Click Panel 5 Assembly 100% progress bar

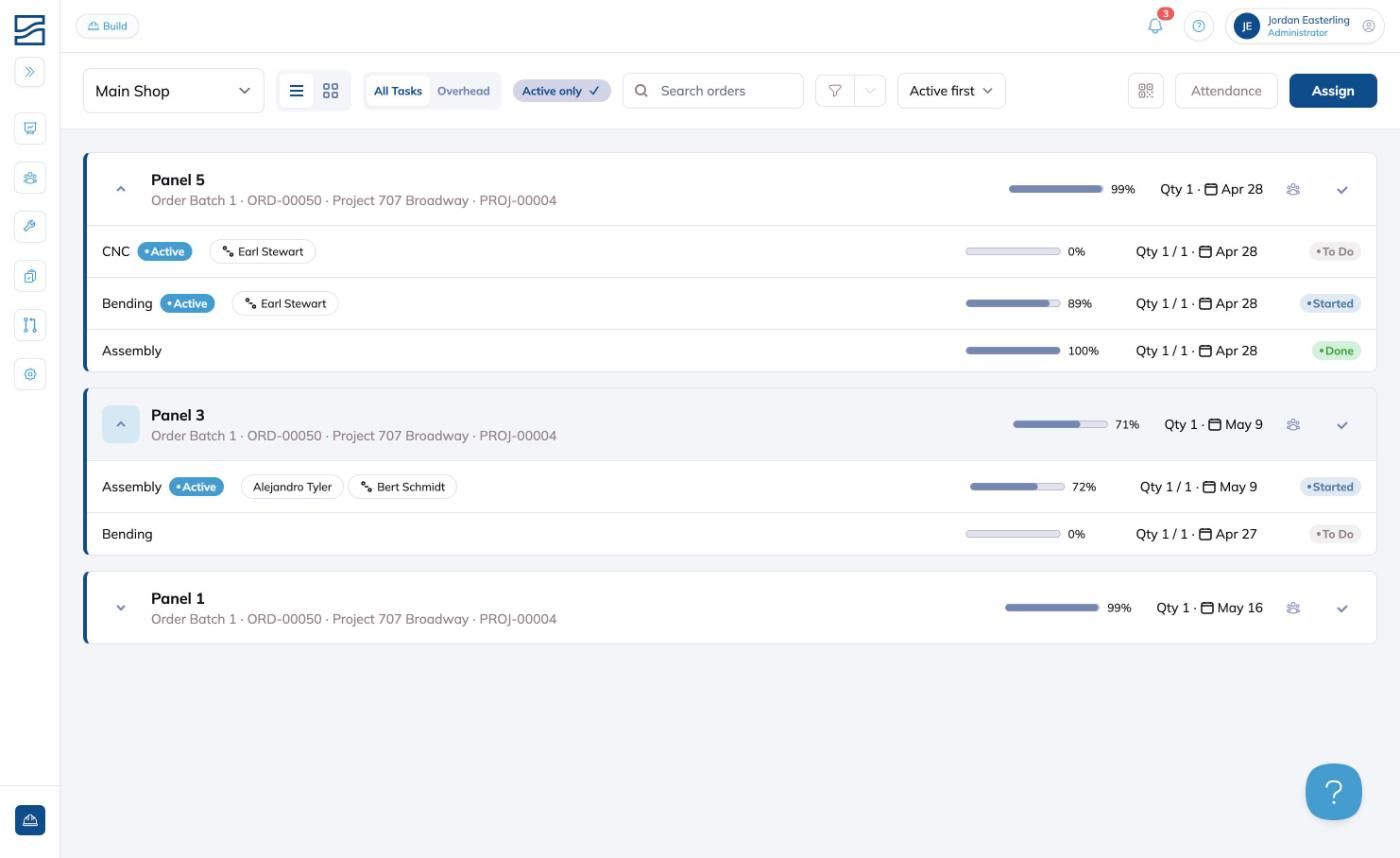pos(1013,351)
